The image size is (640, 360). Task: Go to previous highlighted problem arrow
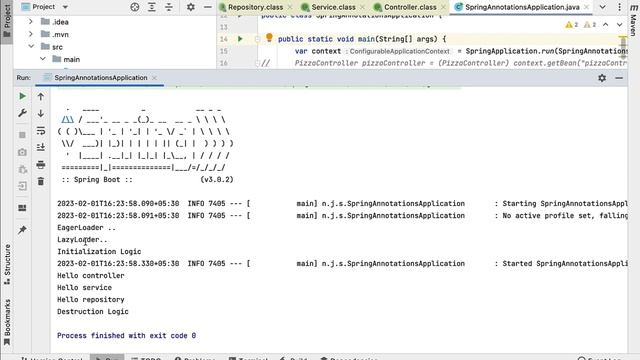[x=606, y=25]
